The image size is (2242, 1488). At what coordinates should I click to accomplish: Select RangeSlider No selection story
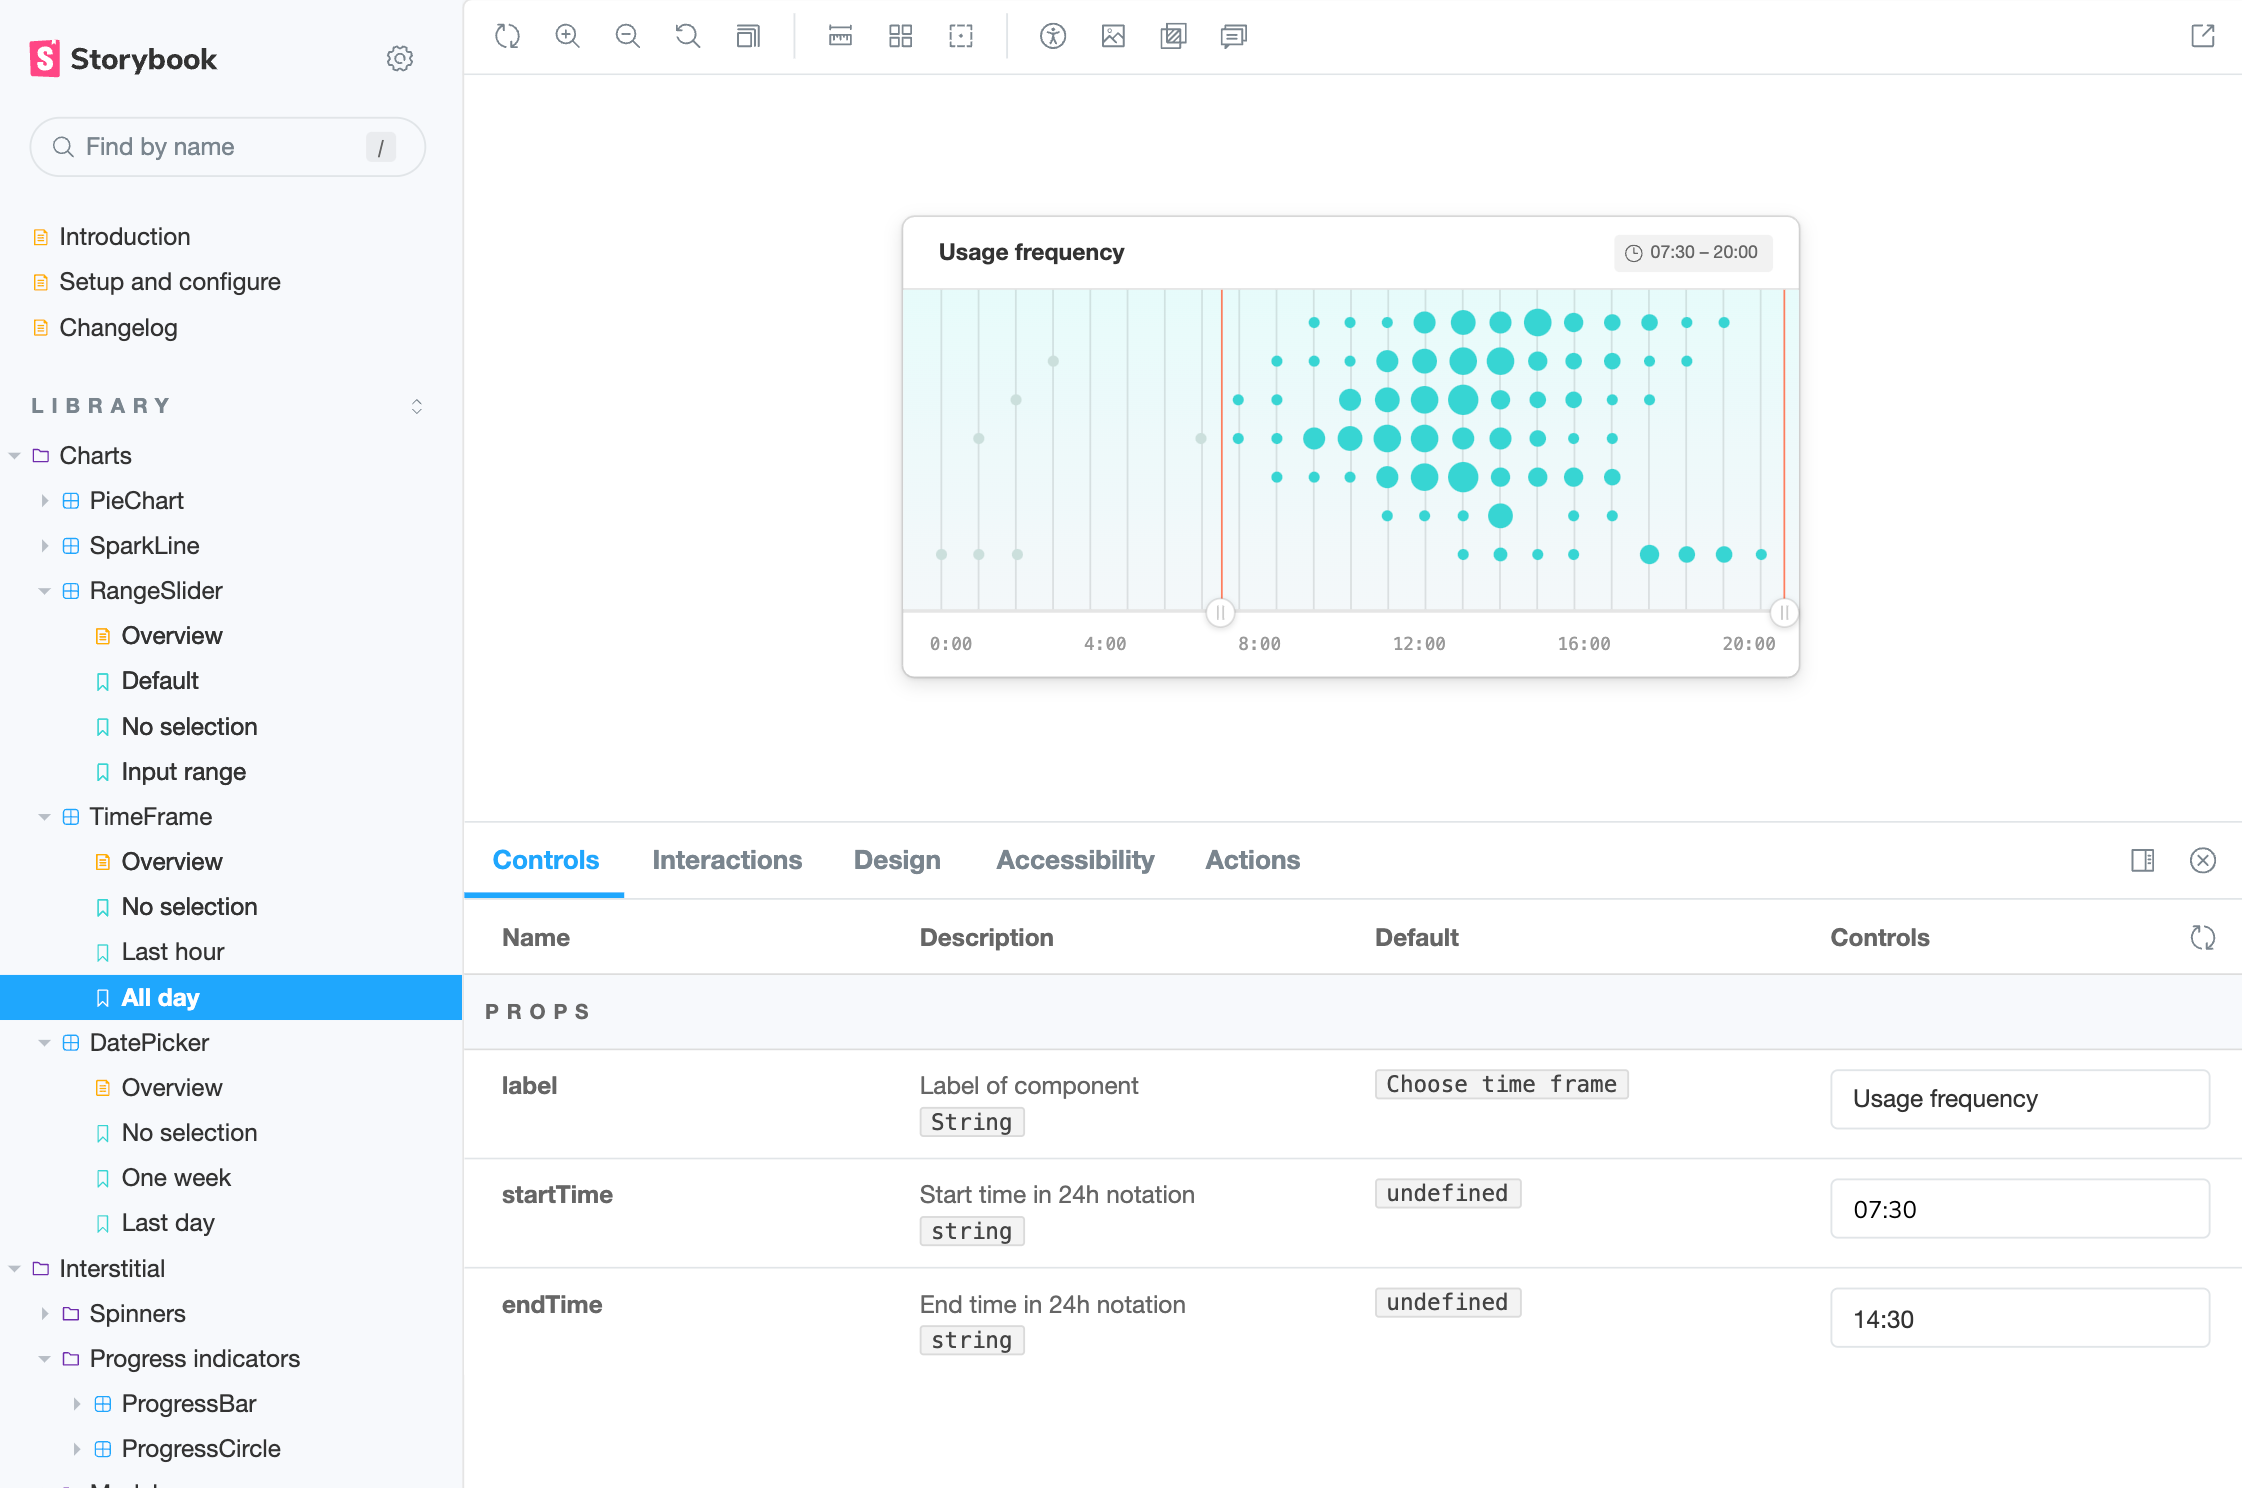pos(190,727)
